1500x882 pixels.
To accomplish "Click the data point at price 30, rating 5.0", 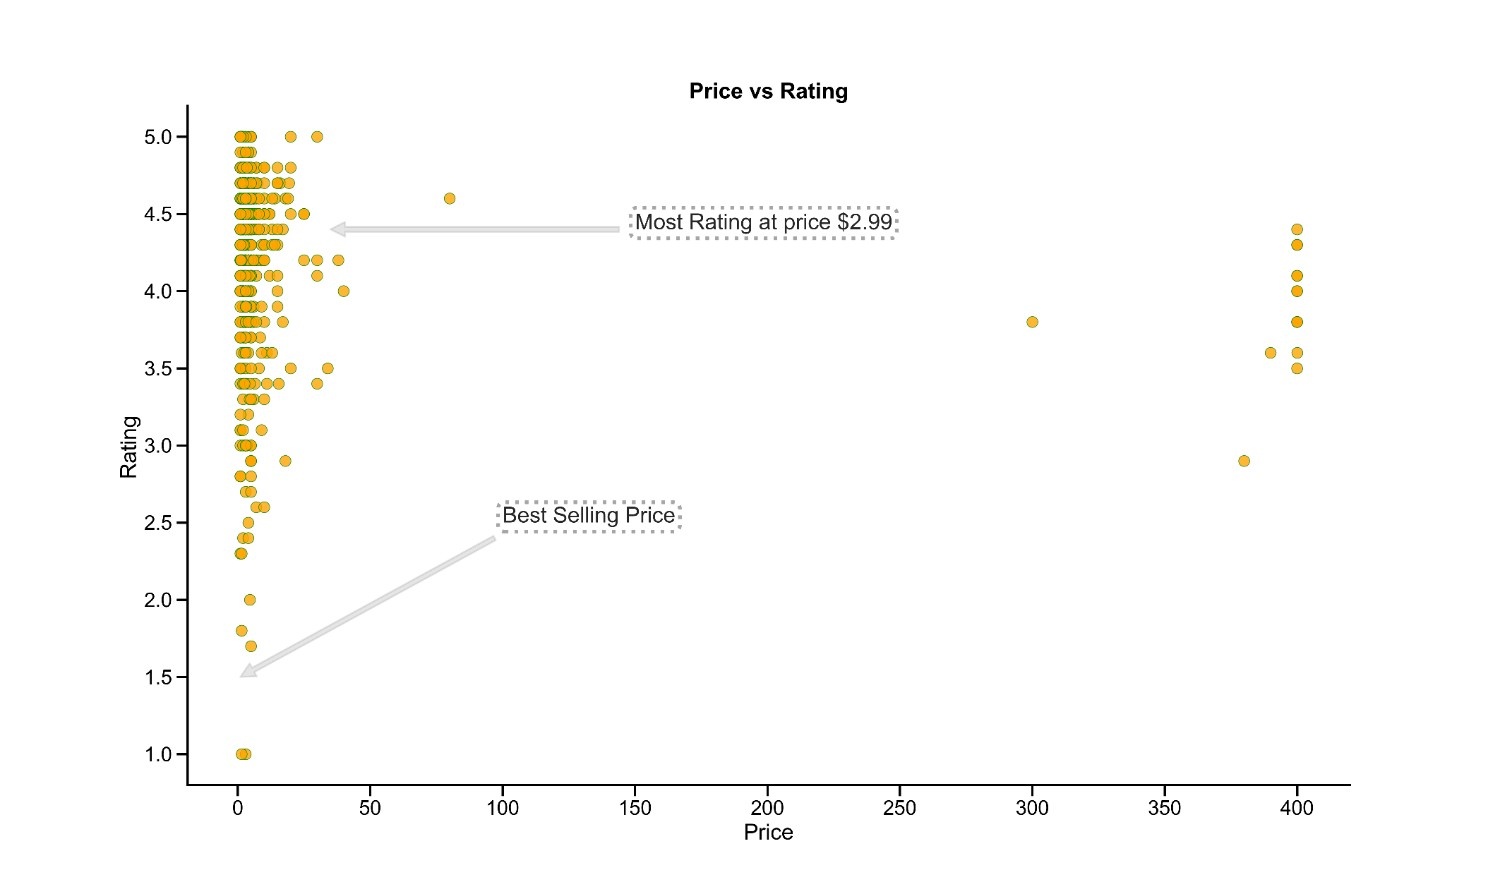I will [x=317, y=137].
